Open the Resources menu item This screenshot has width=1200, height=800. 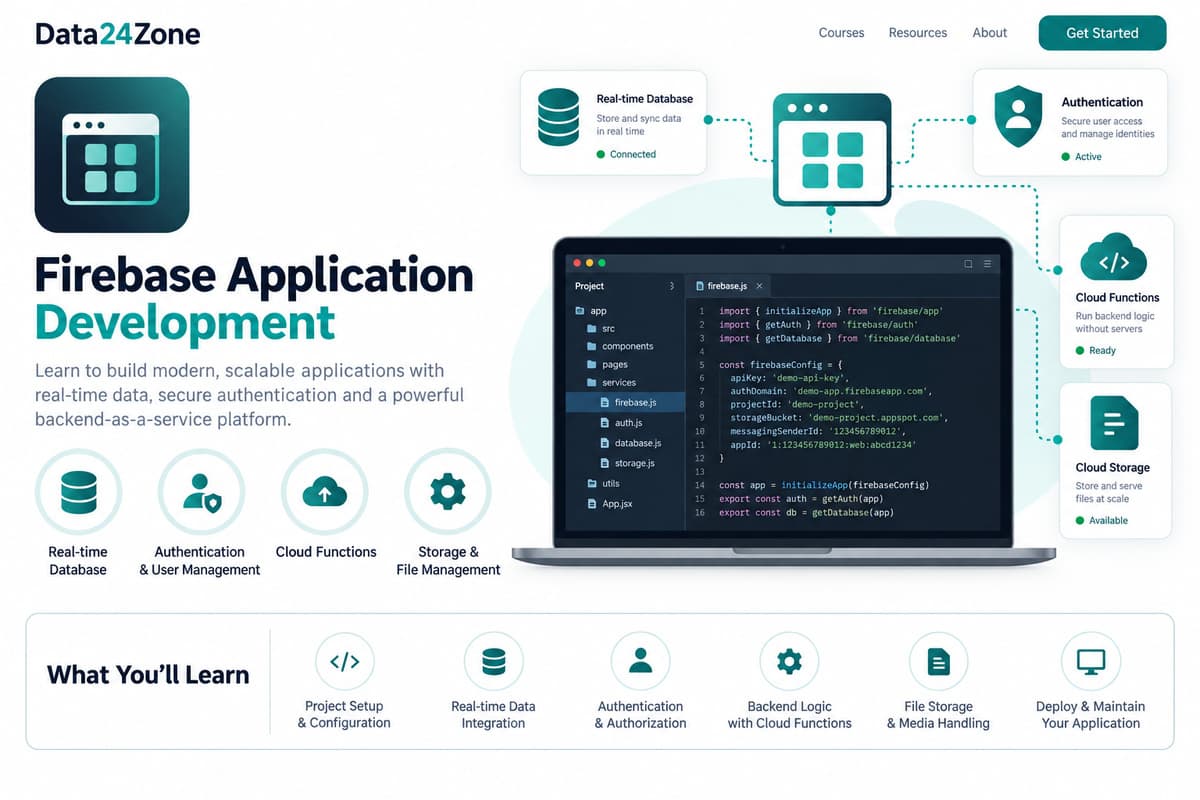(x=917, y=33)
